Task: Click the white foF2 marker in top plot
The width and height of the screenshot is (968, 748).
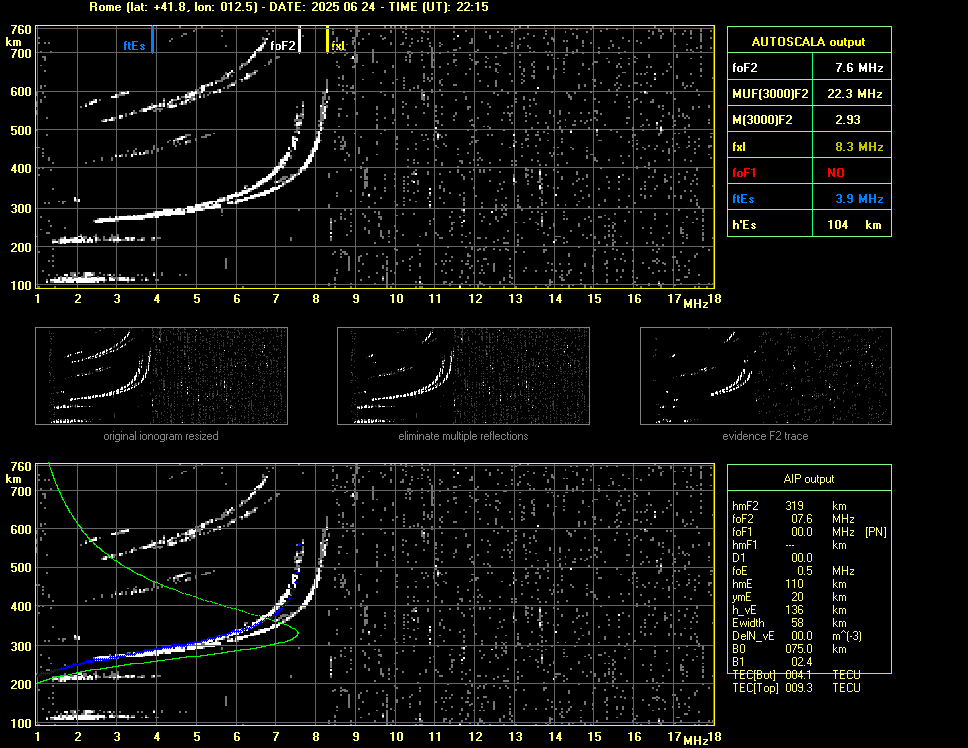Action: pos(299,39)
